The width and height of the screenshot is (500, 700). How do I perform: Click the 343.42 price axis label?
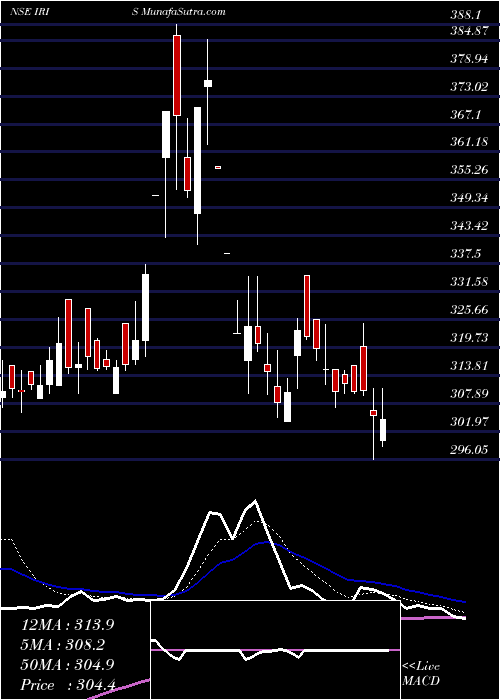click(469, 226)
